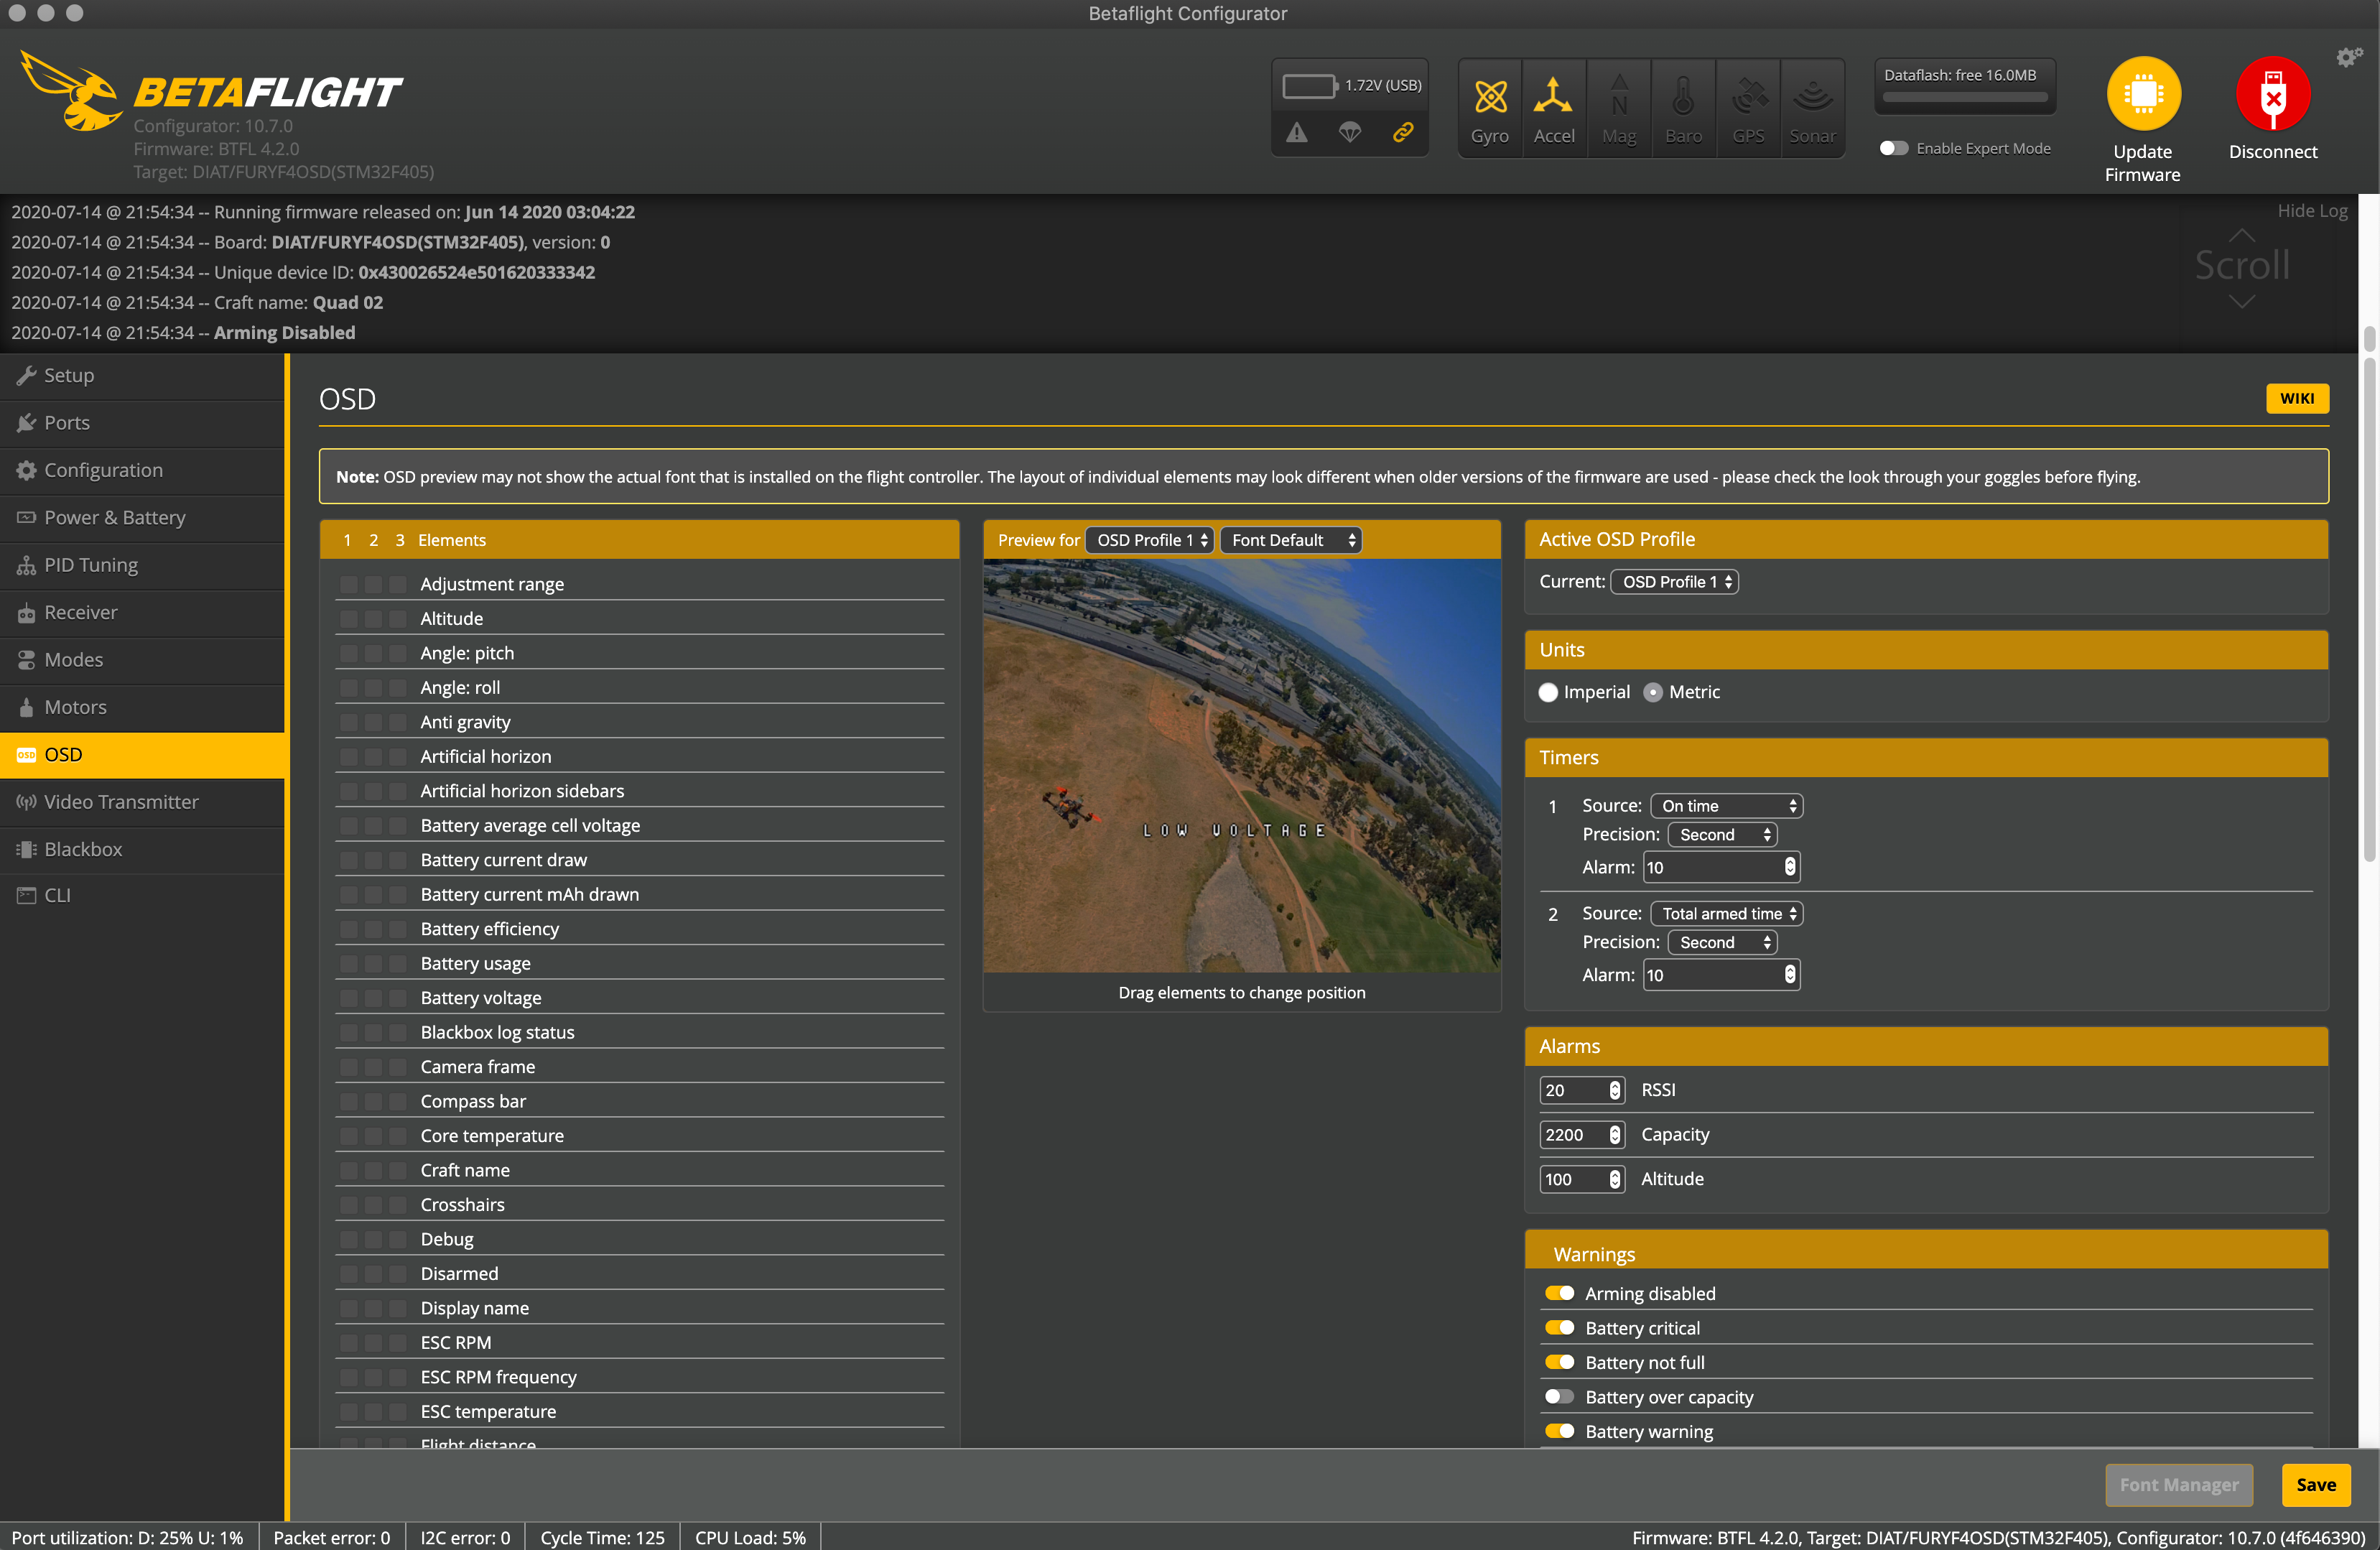2380x1550 pixels.
Task: Click the yellow Save button
Action: pyautogui.click(x=2315, y=1485)
